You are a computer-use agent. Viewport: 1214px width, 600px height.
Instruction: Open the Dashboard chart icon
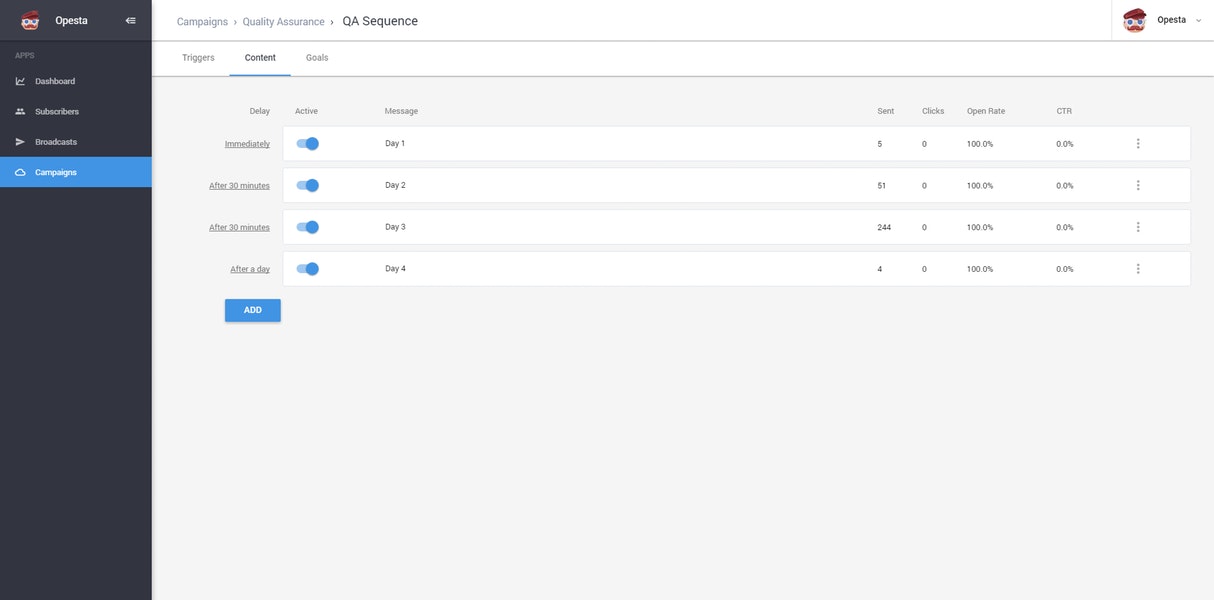[x=20, y=81]
